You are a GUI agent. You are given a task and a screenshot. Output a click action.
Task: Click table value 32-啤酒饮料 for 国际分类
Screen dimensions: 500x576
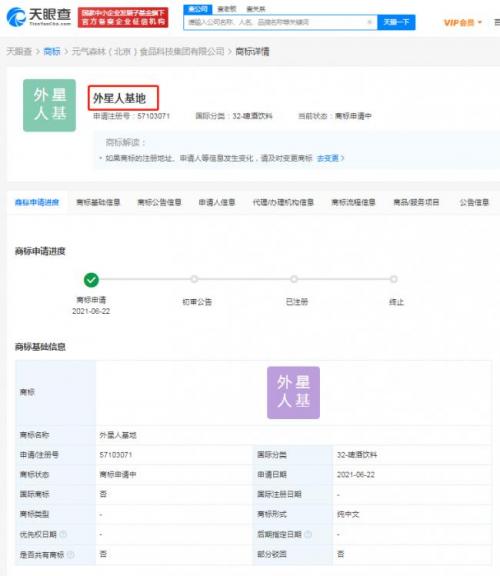[357, 455]
